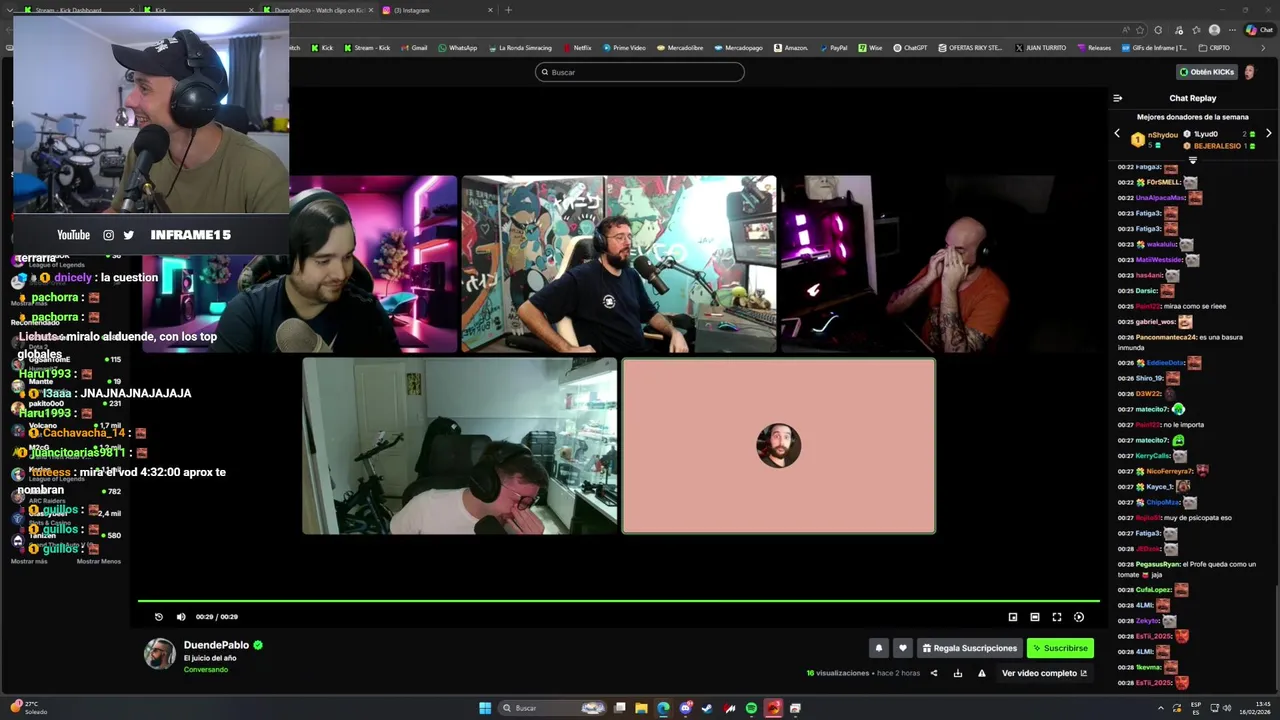Open the Mercadopago bookmark
This screenshot has height=720, width=1280.
(x=738, y=48)
